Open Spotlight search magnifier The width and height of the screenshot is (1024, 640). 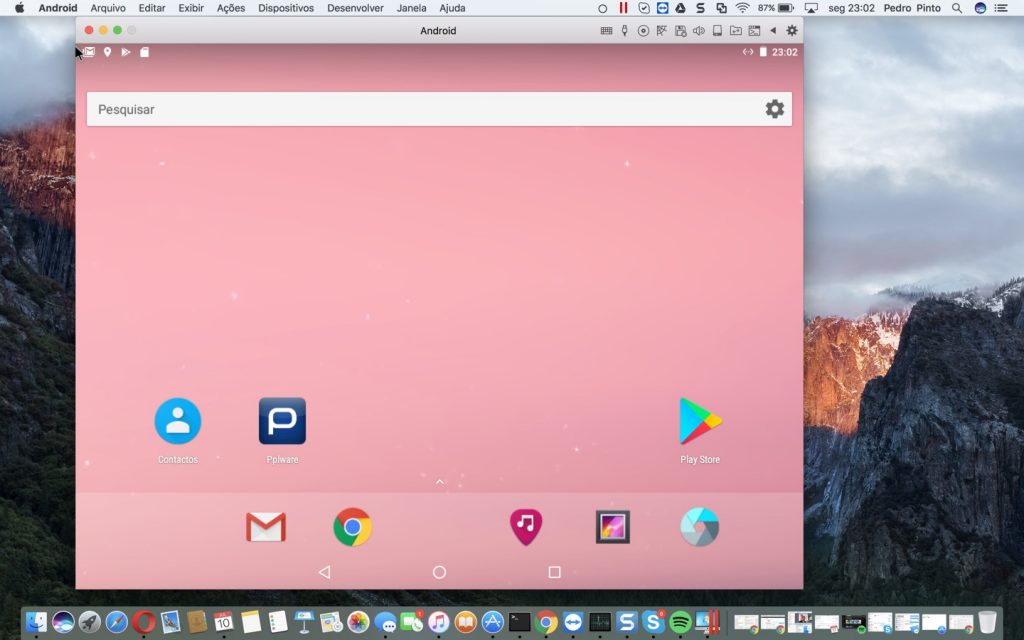(x=957, y=8)
